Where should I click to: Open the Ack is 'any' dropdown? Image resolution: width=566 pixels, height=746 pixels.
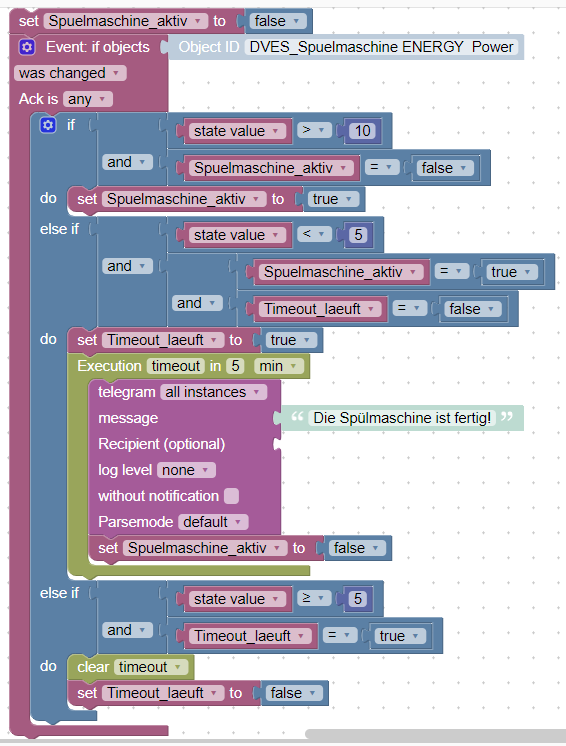(x=88, y=99)
